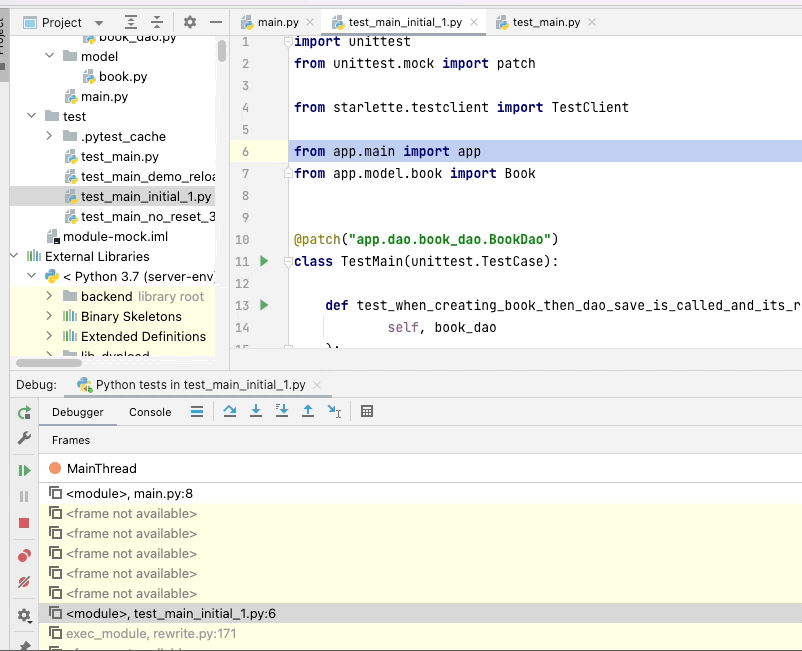Screen dimensions: 802x651
Task: Resume program execution
Action: pos(22,470)
